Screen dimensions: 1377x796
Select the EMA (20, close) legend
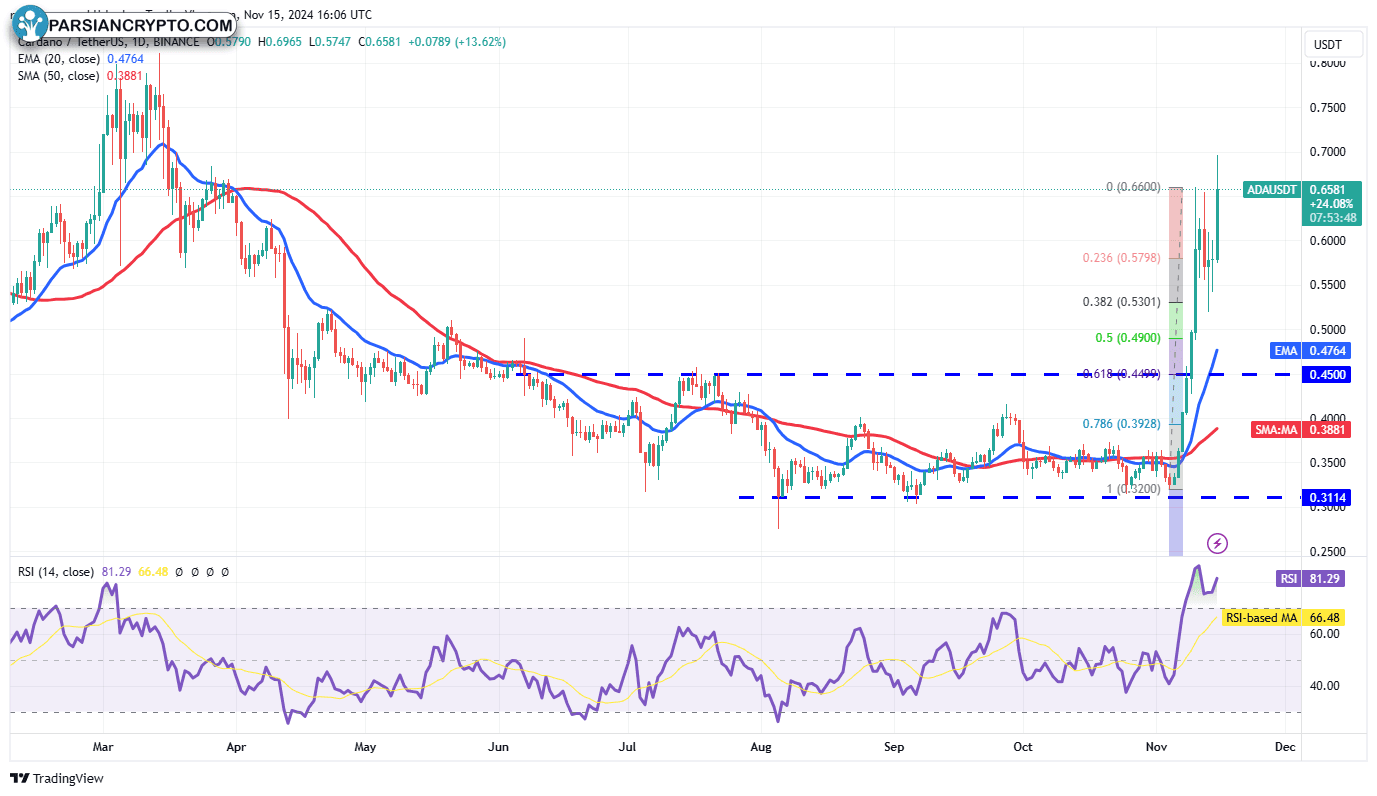click(58, 59)
